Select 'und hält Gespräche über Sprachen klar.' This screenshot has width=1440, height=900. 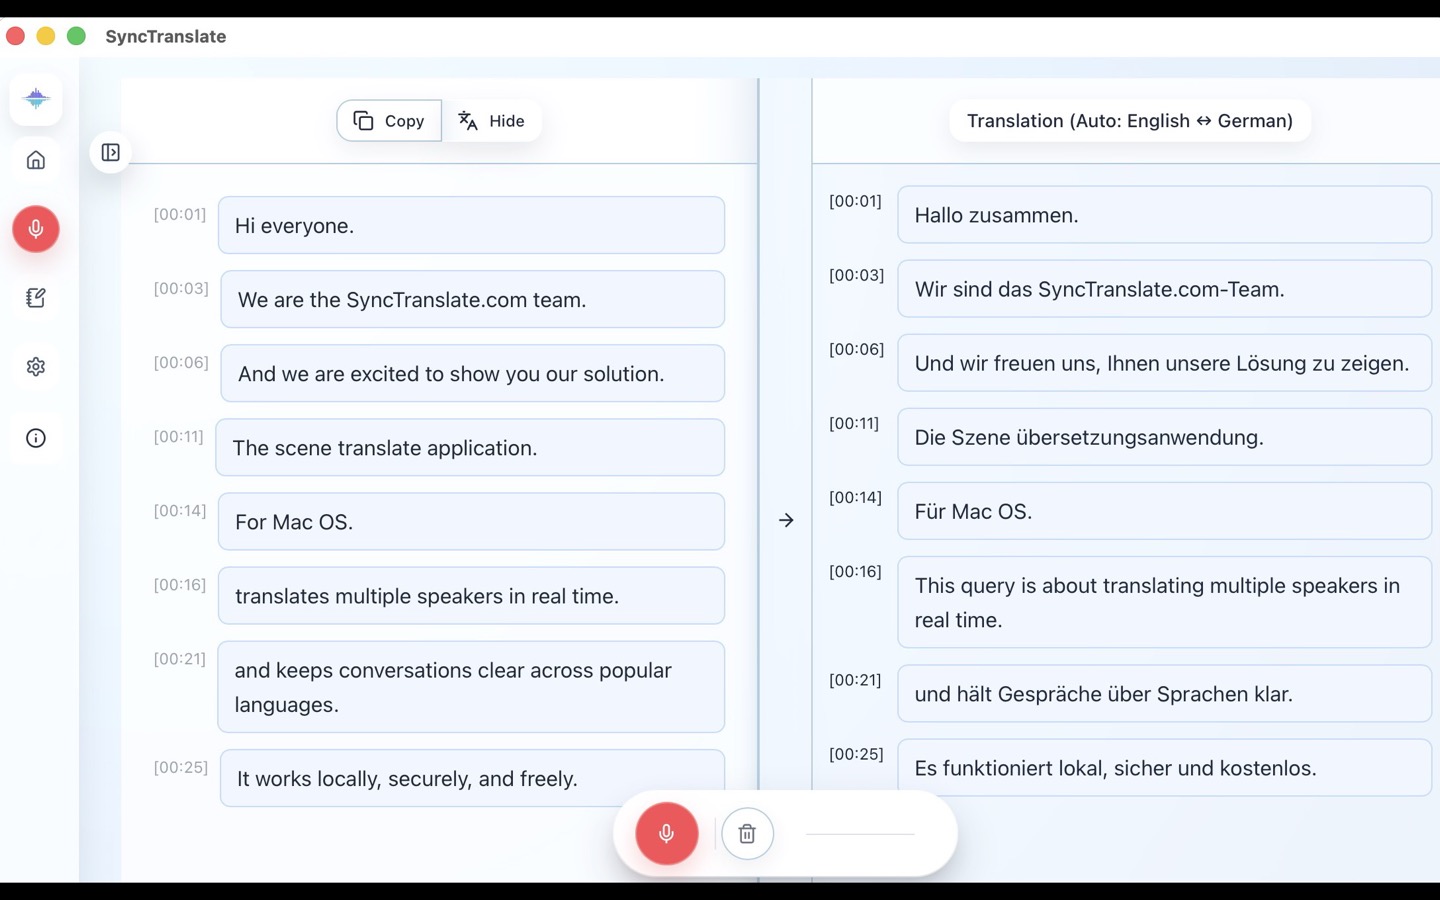1165,693
